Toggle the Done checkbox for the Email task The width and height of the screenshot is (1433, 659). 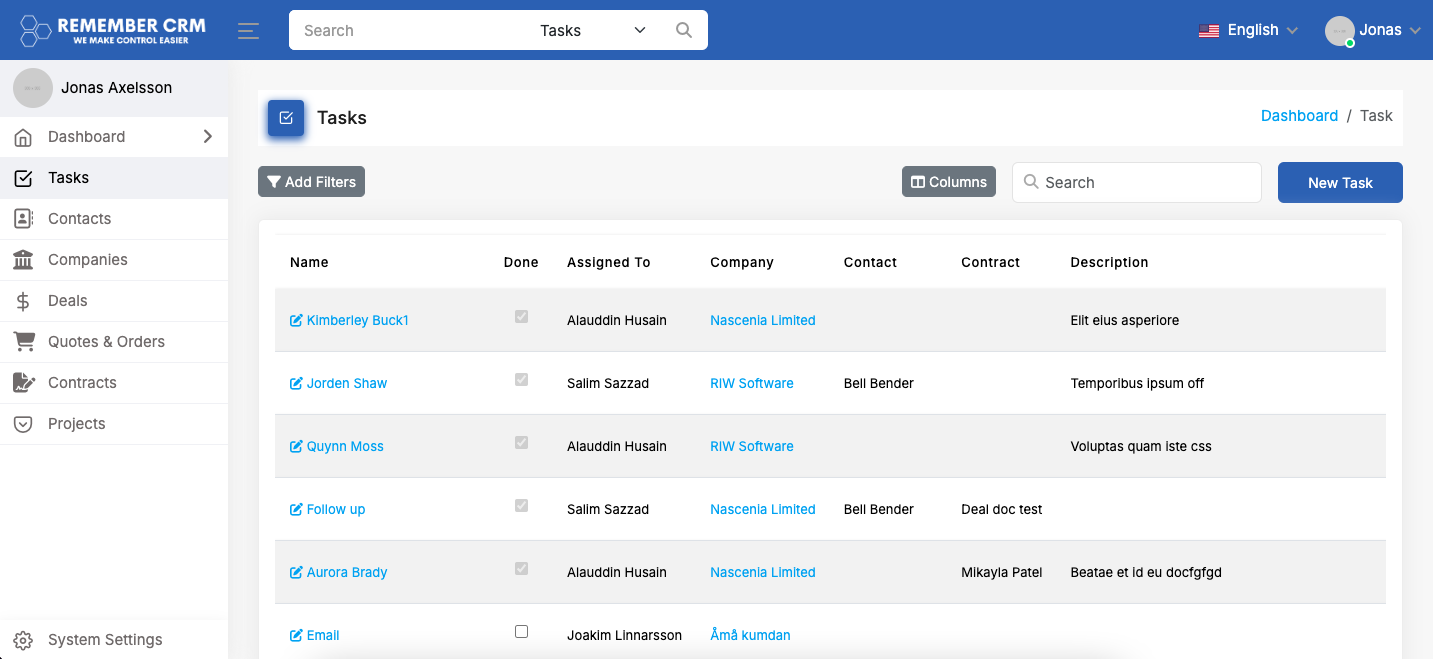(x=521, y=631)
